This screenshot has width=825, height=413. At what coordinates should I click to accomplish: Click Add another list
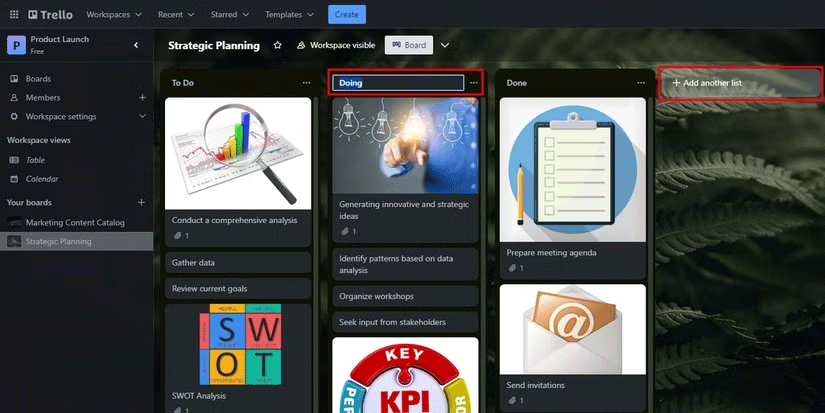point(740,83)
